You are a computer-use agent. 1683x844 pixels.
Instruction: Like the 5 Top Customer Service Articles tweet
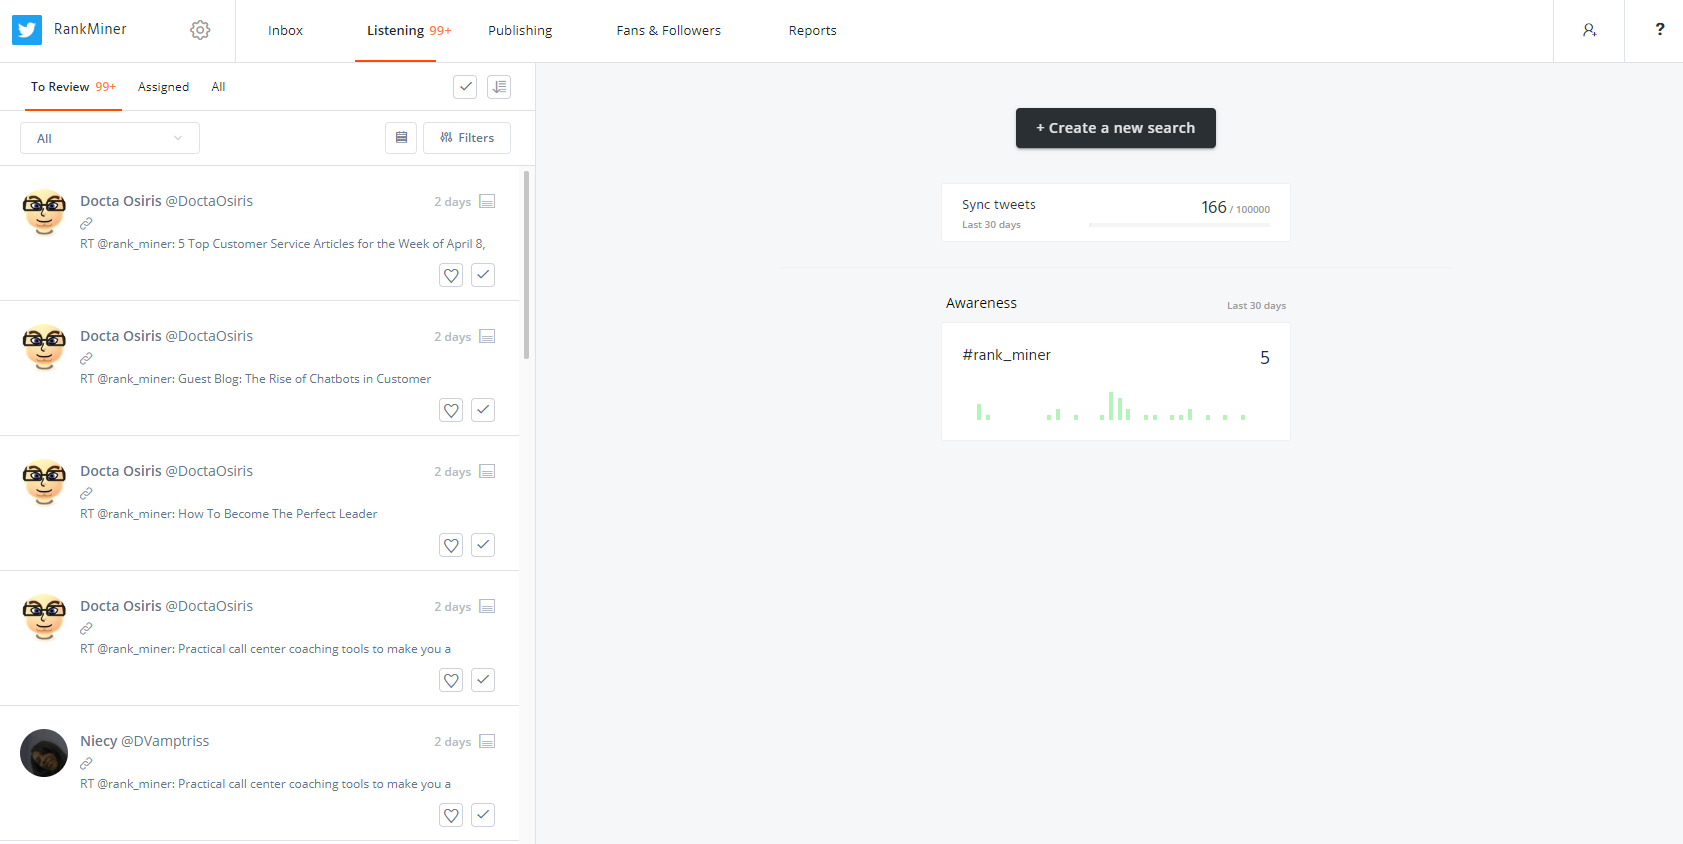coord(451,275)
